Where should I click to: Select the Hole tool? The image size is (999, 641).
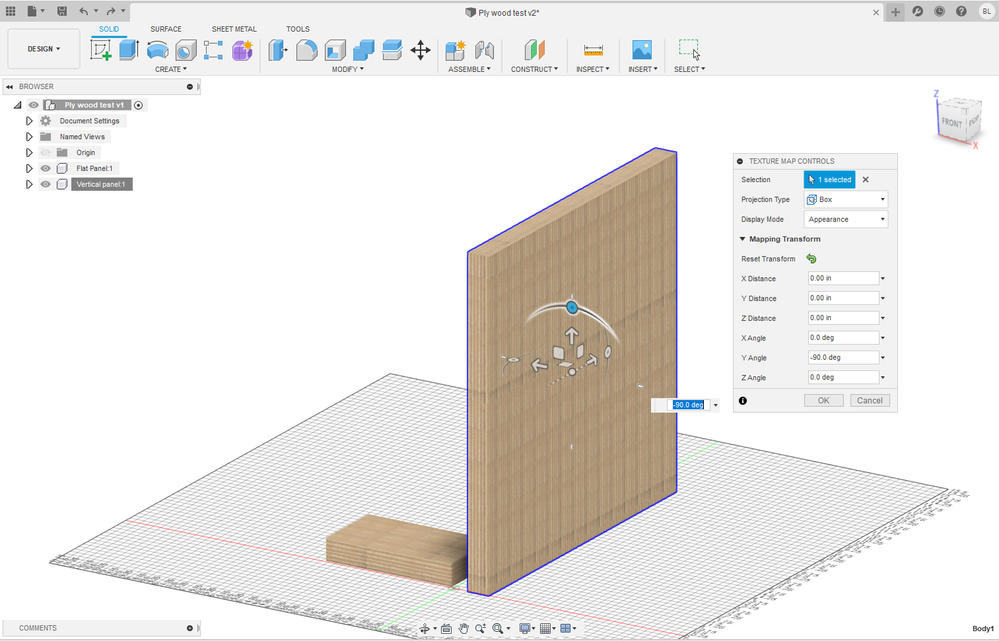tap(185, 50)
